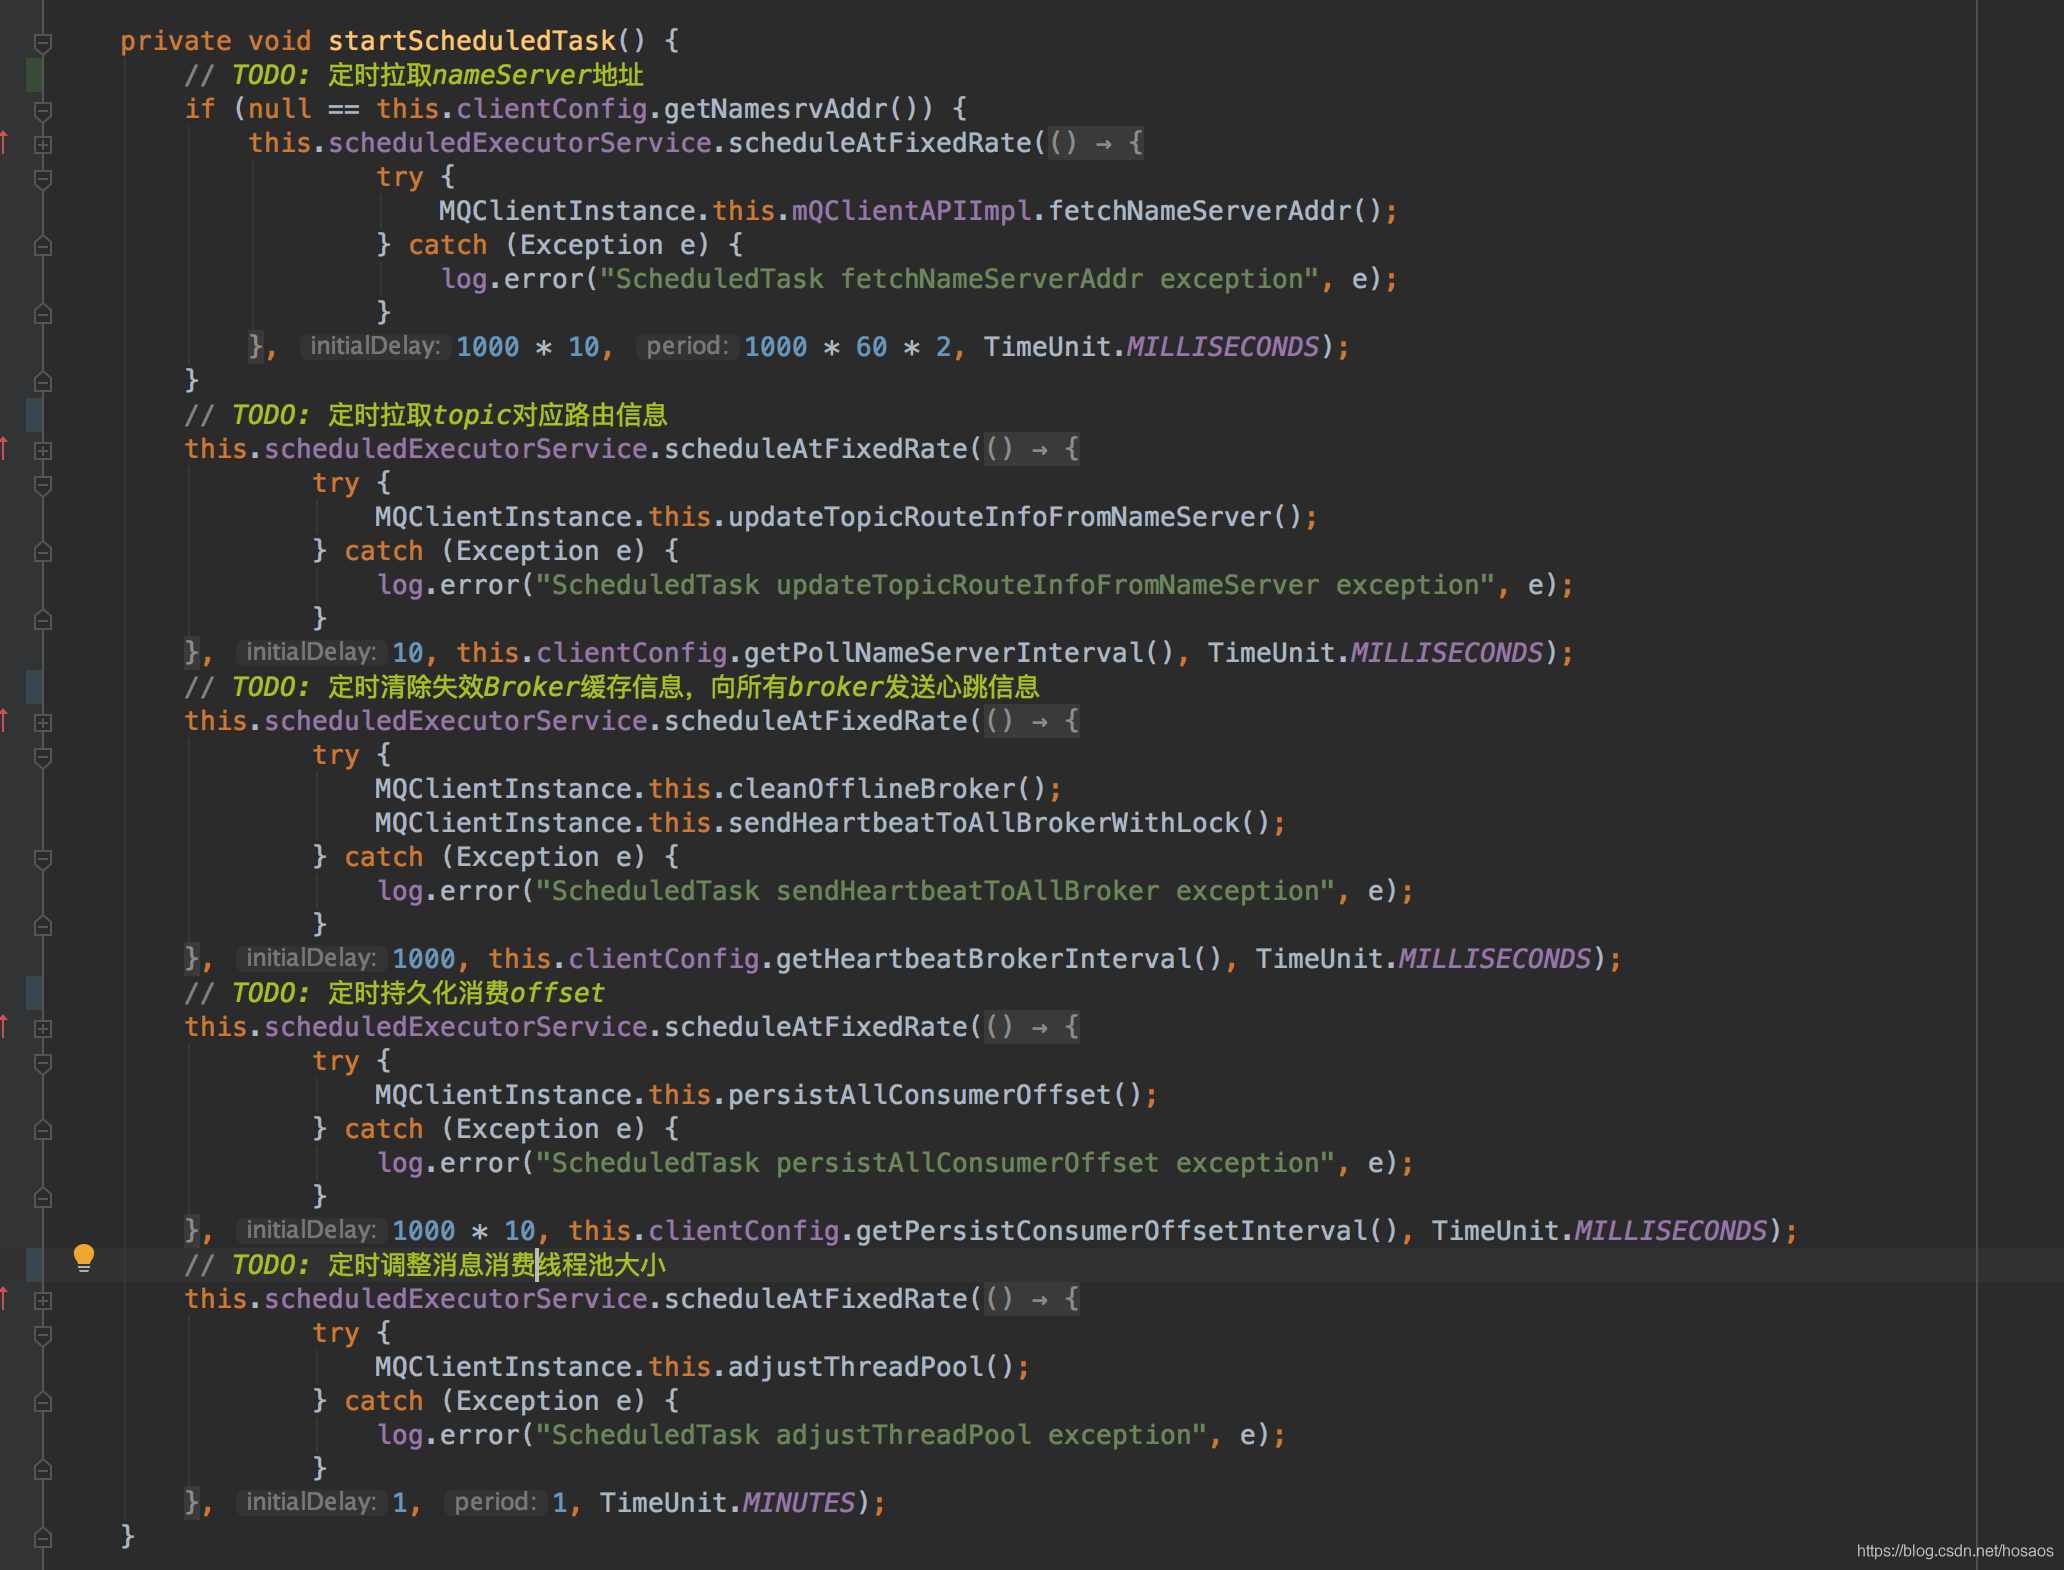Toggle folded lambda '() → {' after topic TODO
2064x1570 pixels.
pos(1032,449)
